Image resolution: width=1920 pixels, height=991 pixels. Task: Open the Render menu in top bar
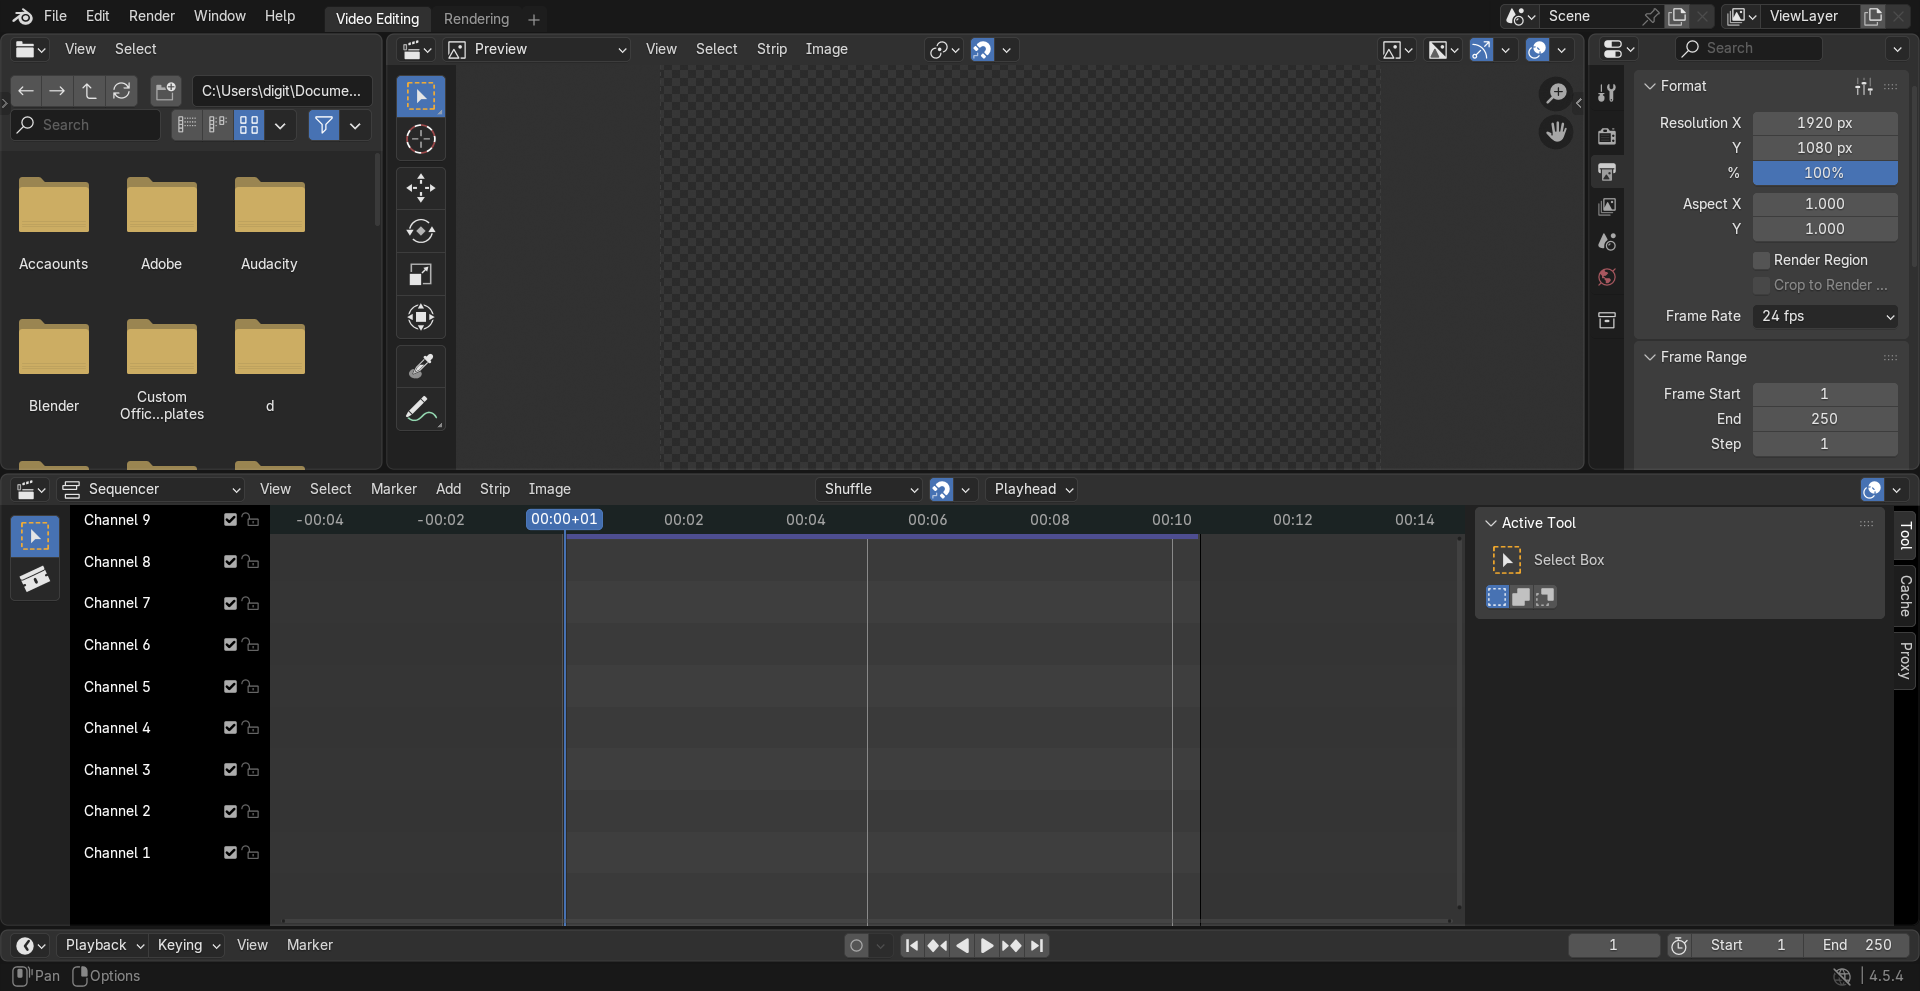click(152, 16)
